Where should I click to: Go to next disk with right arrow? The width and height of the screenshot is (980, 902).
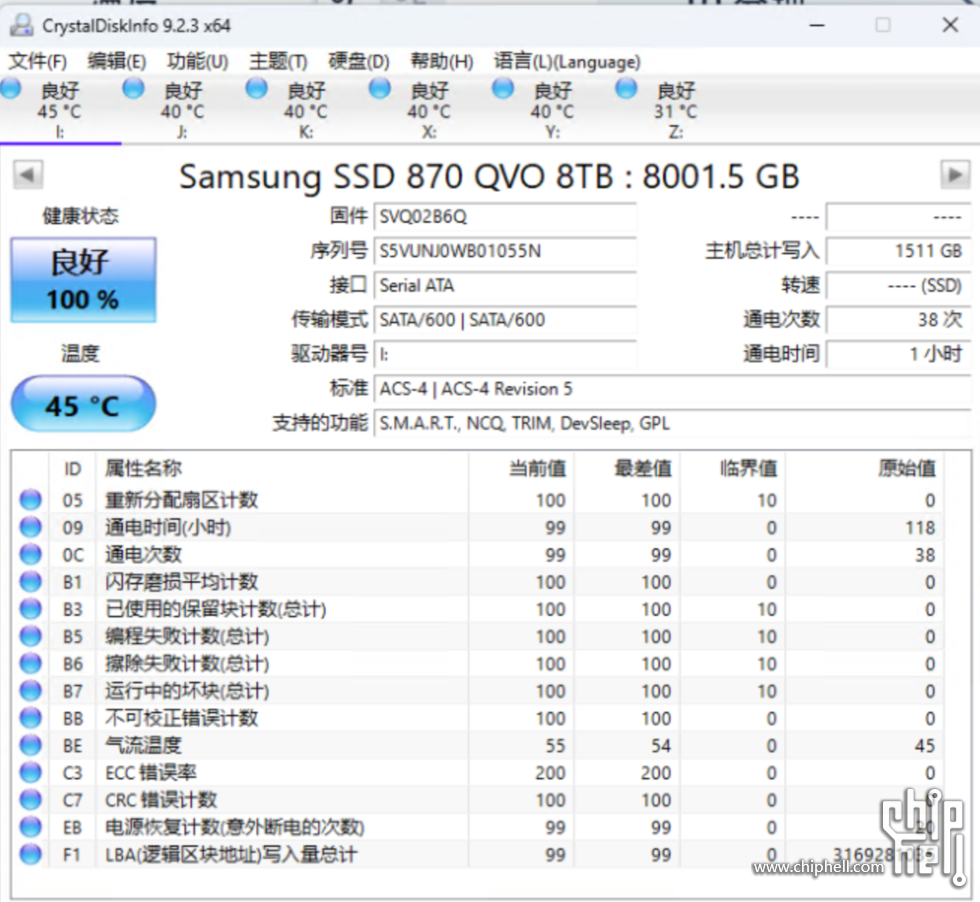point(955,174)
